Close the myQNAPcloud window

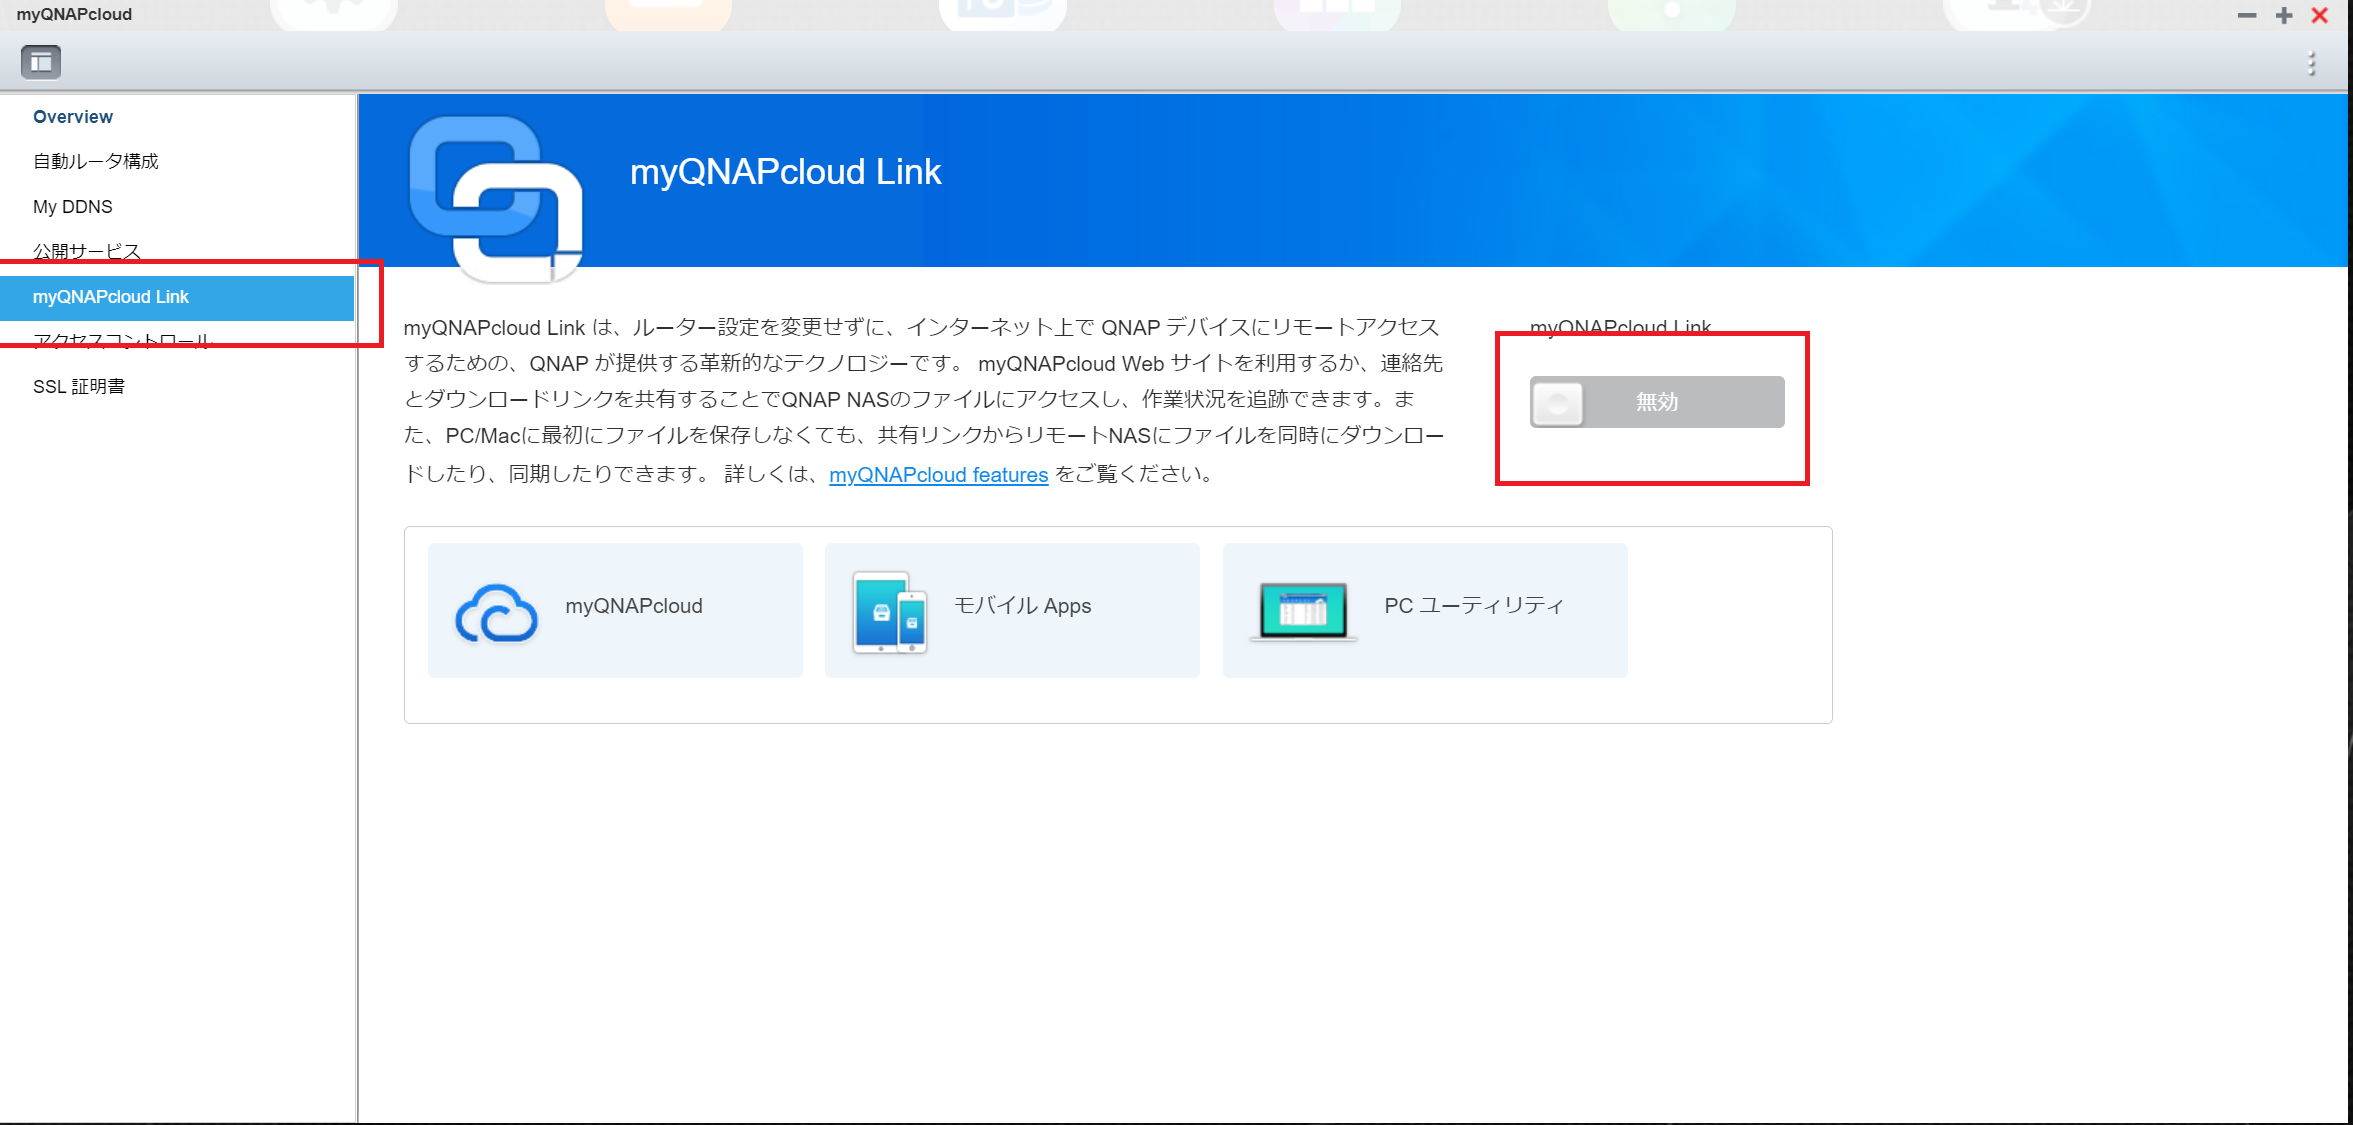(2320, 15)
